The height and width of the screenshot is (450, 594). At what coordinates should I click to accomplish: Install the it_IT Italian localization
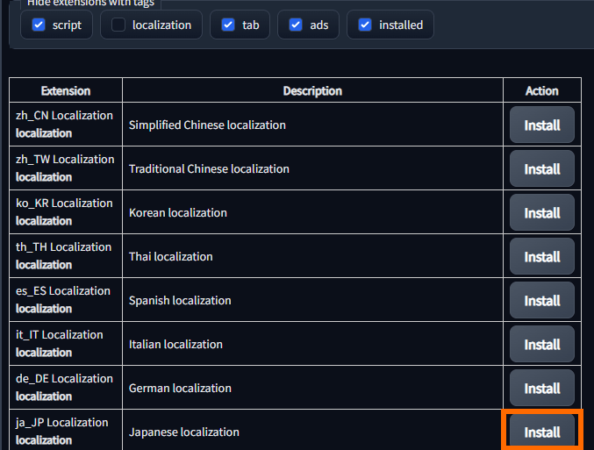click(x=542, y=344)
